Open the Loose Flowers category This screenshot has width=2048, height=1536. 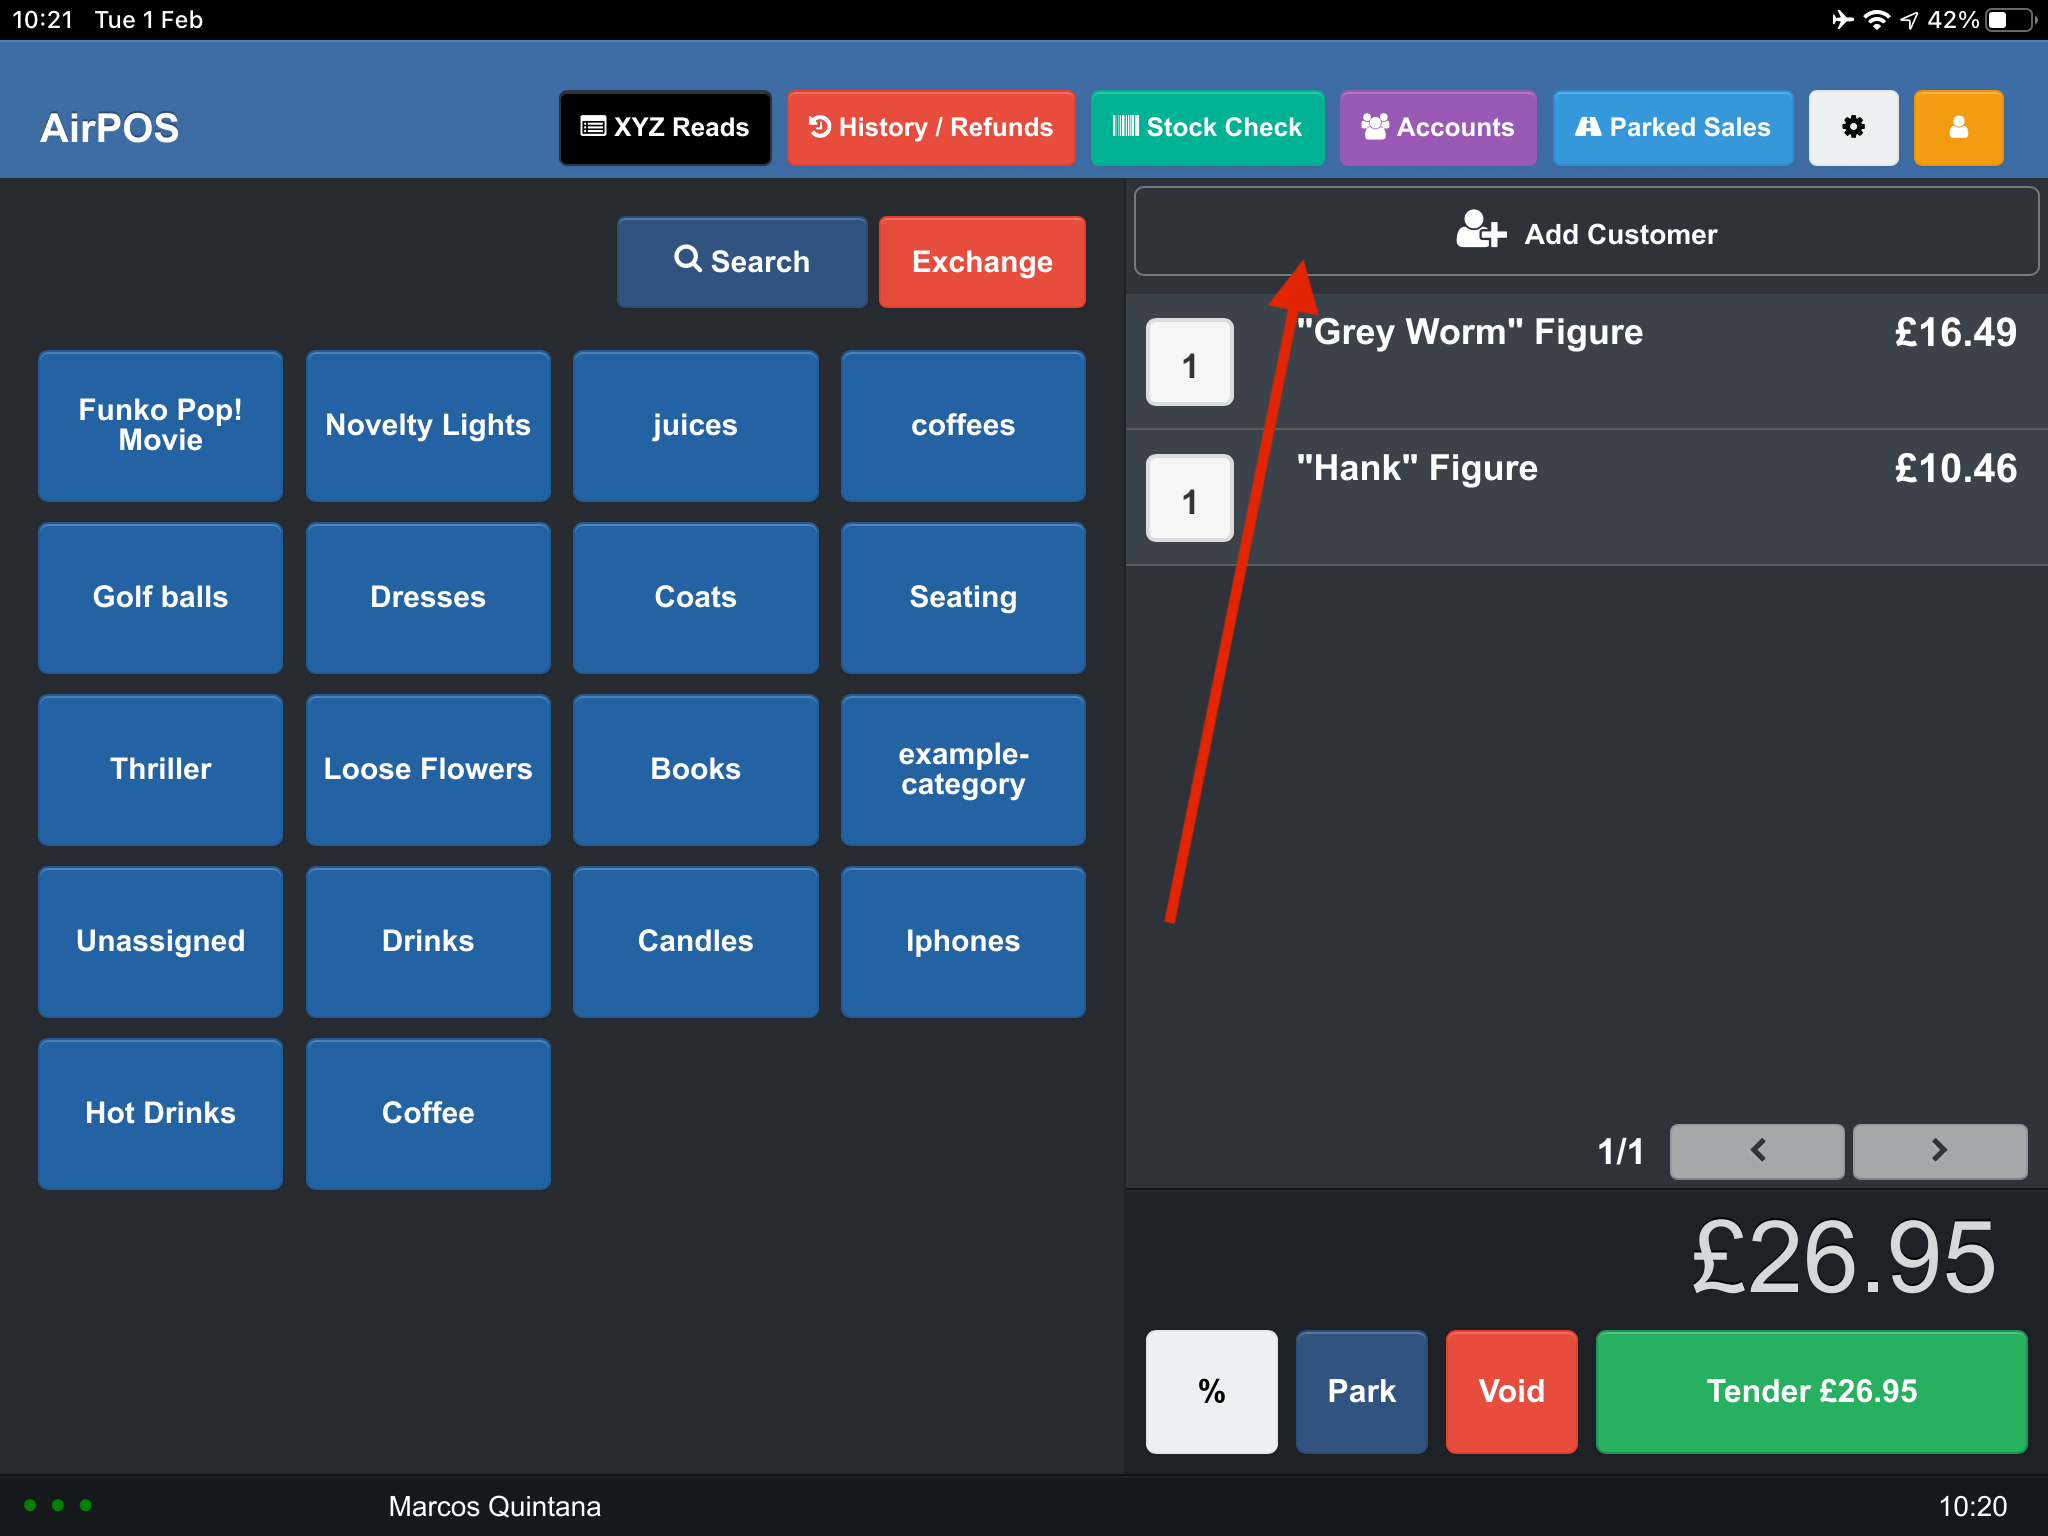[x=427, y=769]
